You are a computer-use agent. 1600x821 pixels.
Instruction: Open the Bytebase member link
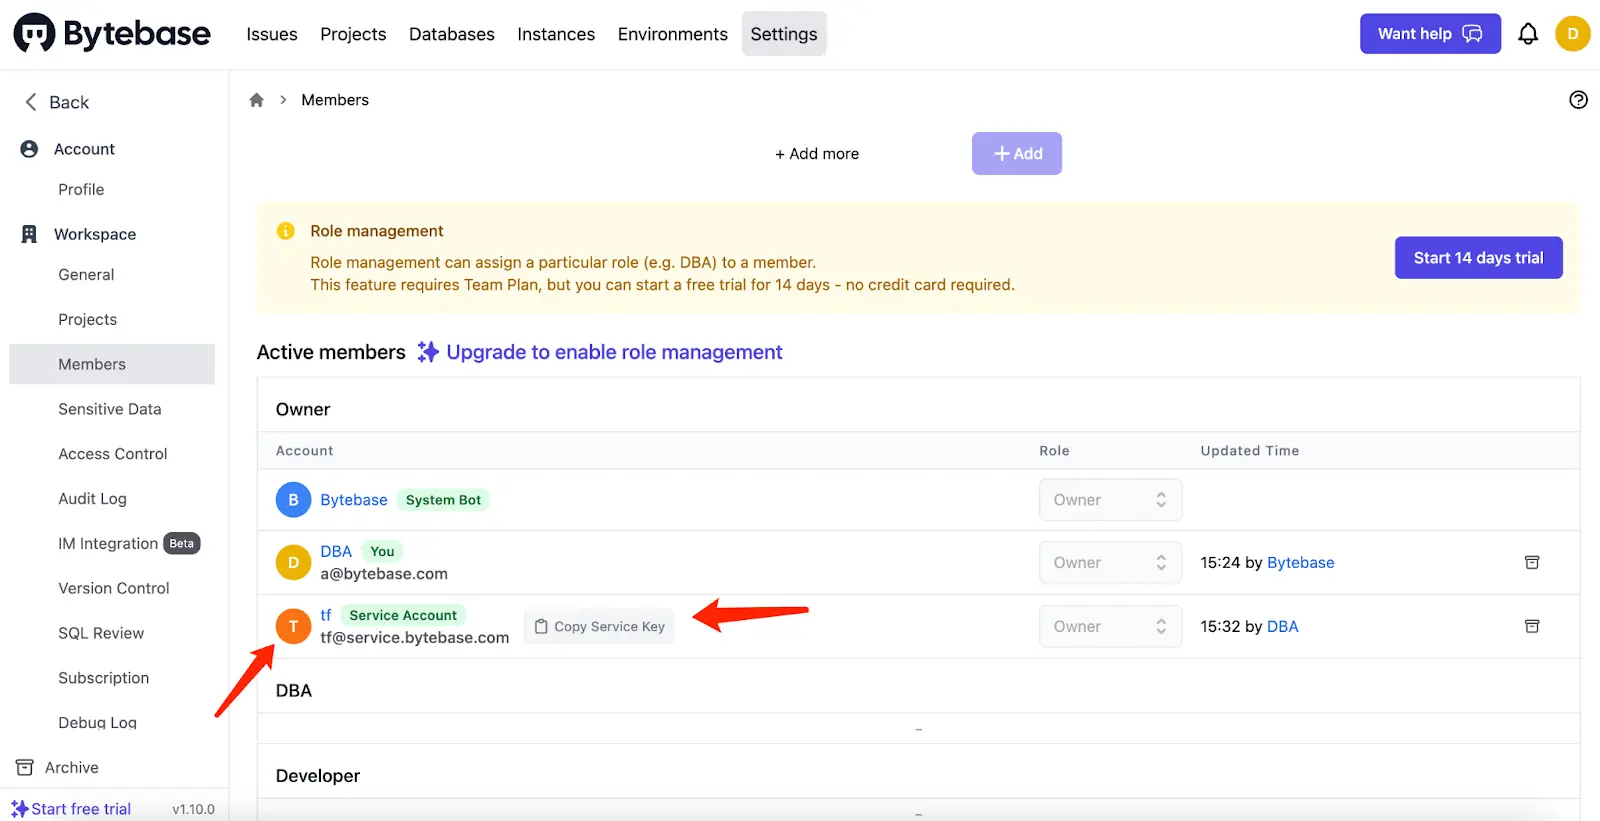pos(354,500)
